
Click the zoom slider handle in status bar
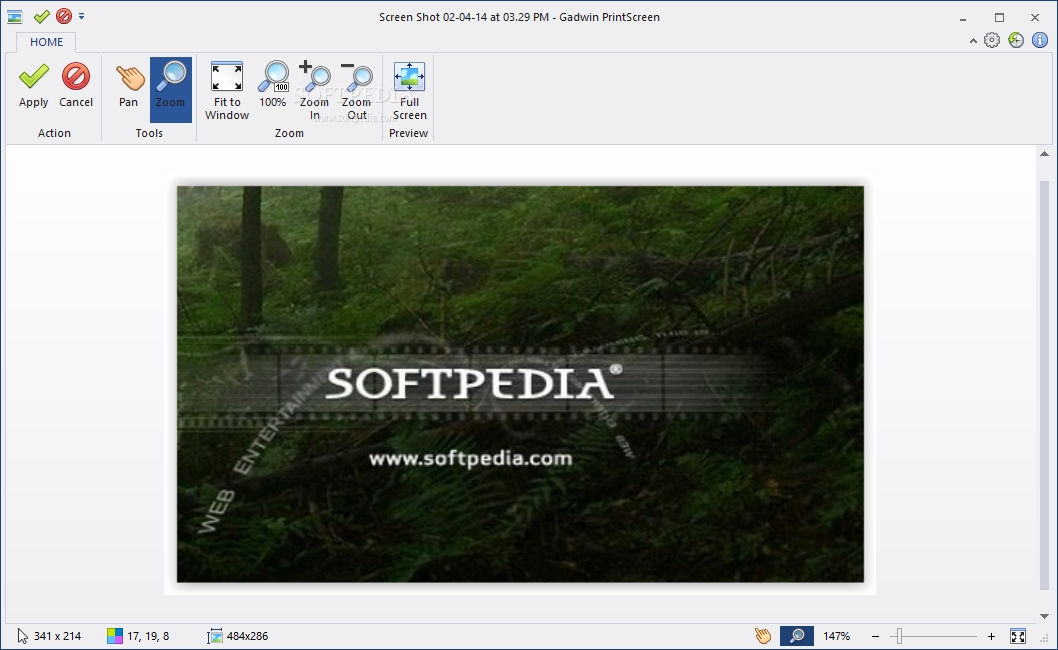[899, 636]
